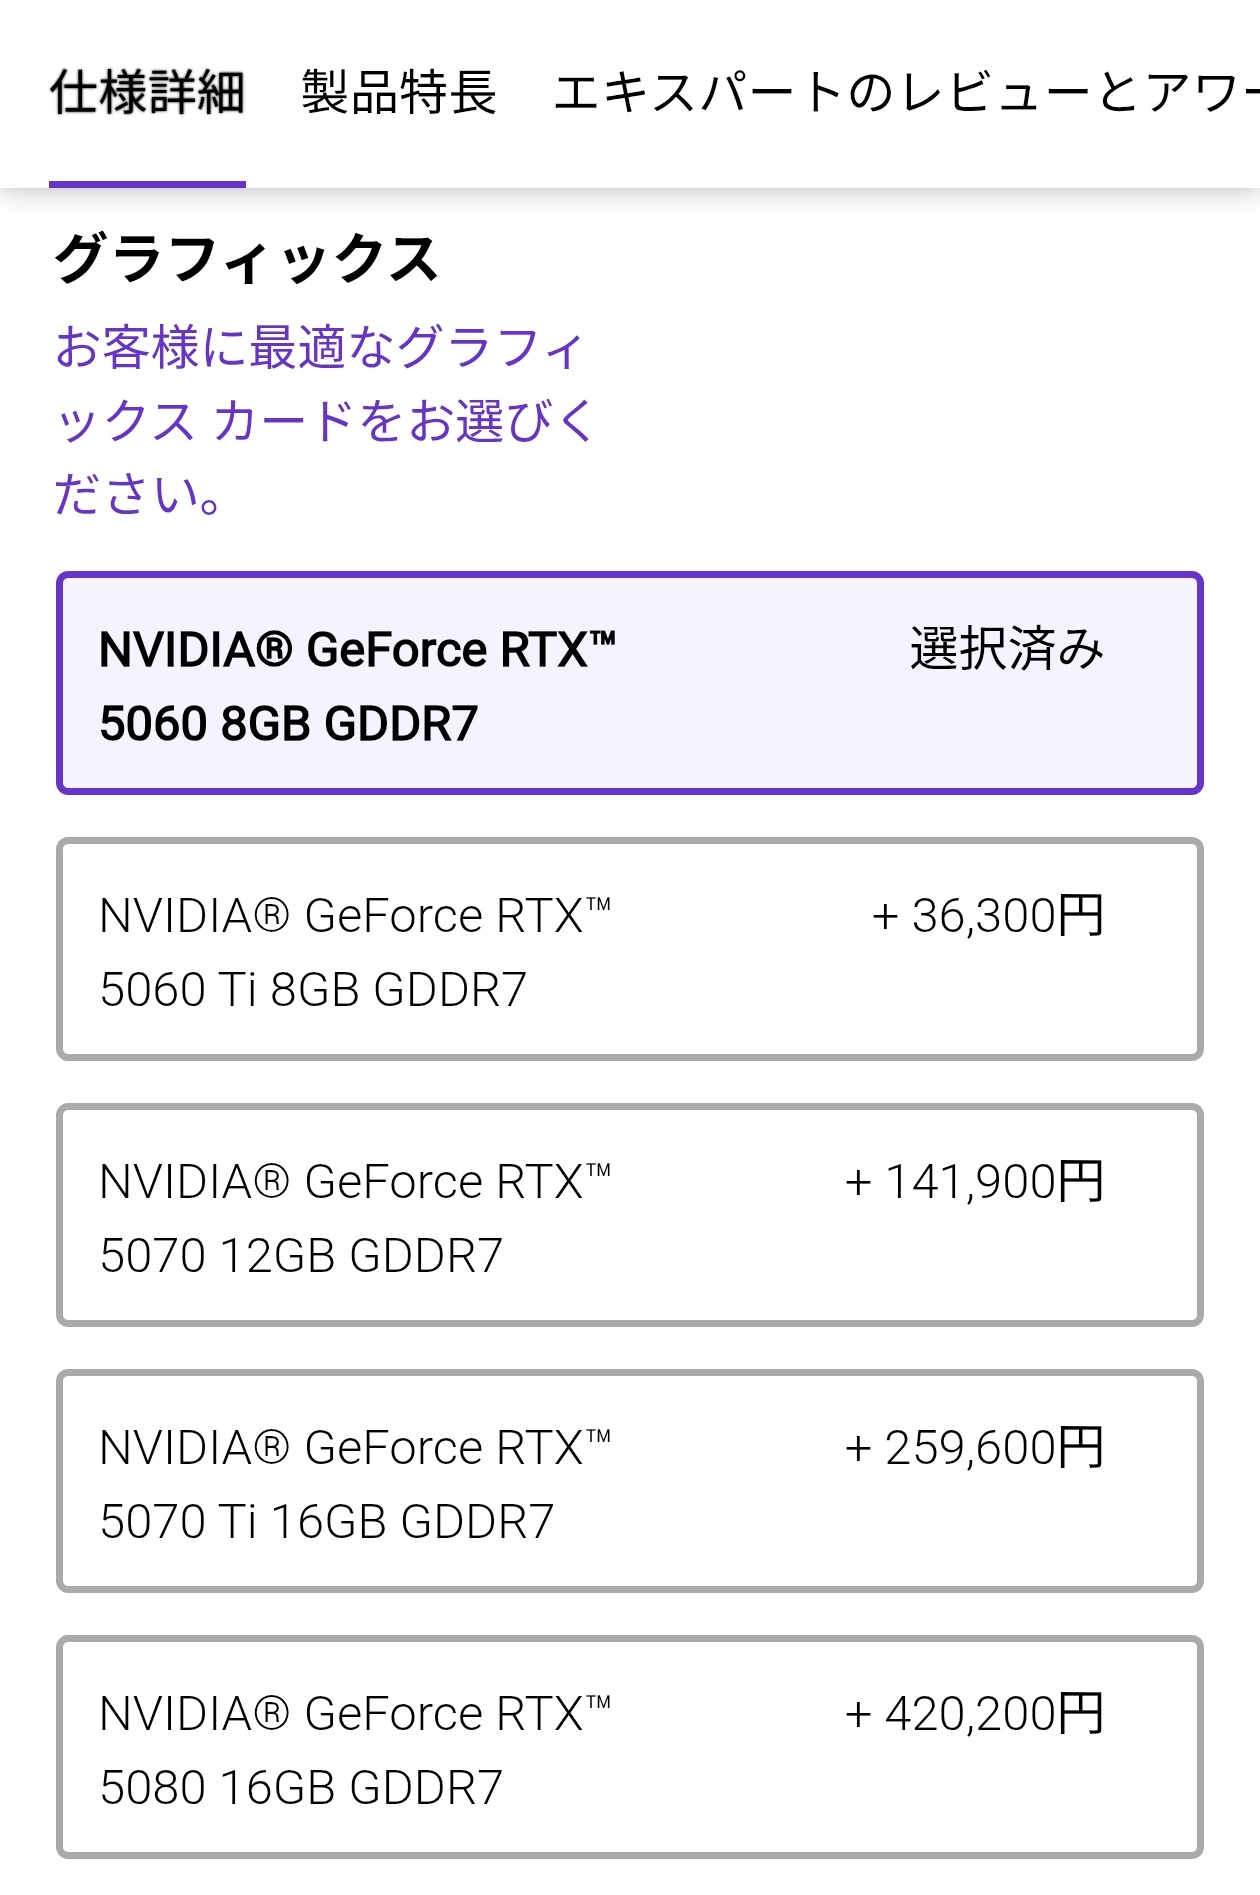Viewport: 1260px width, 1895px height.
Task: Click the 5070 Ti 16GB GDDR7 text line
Action: click(327, 1522)
